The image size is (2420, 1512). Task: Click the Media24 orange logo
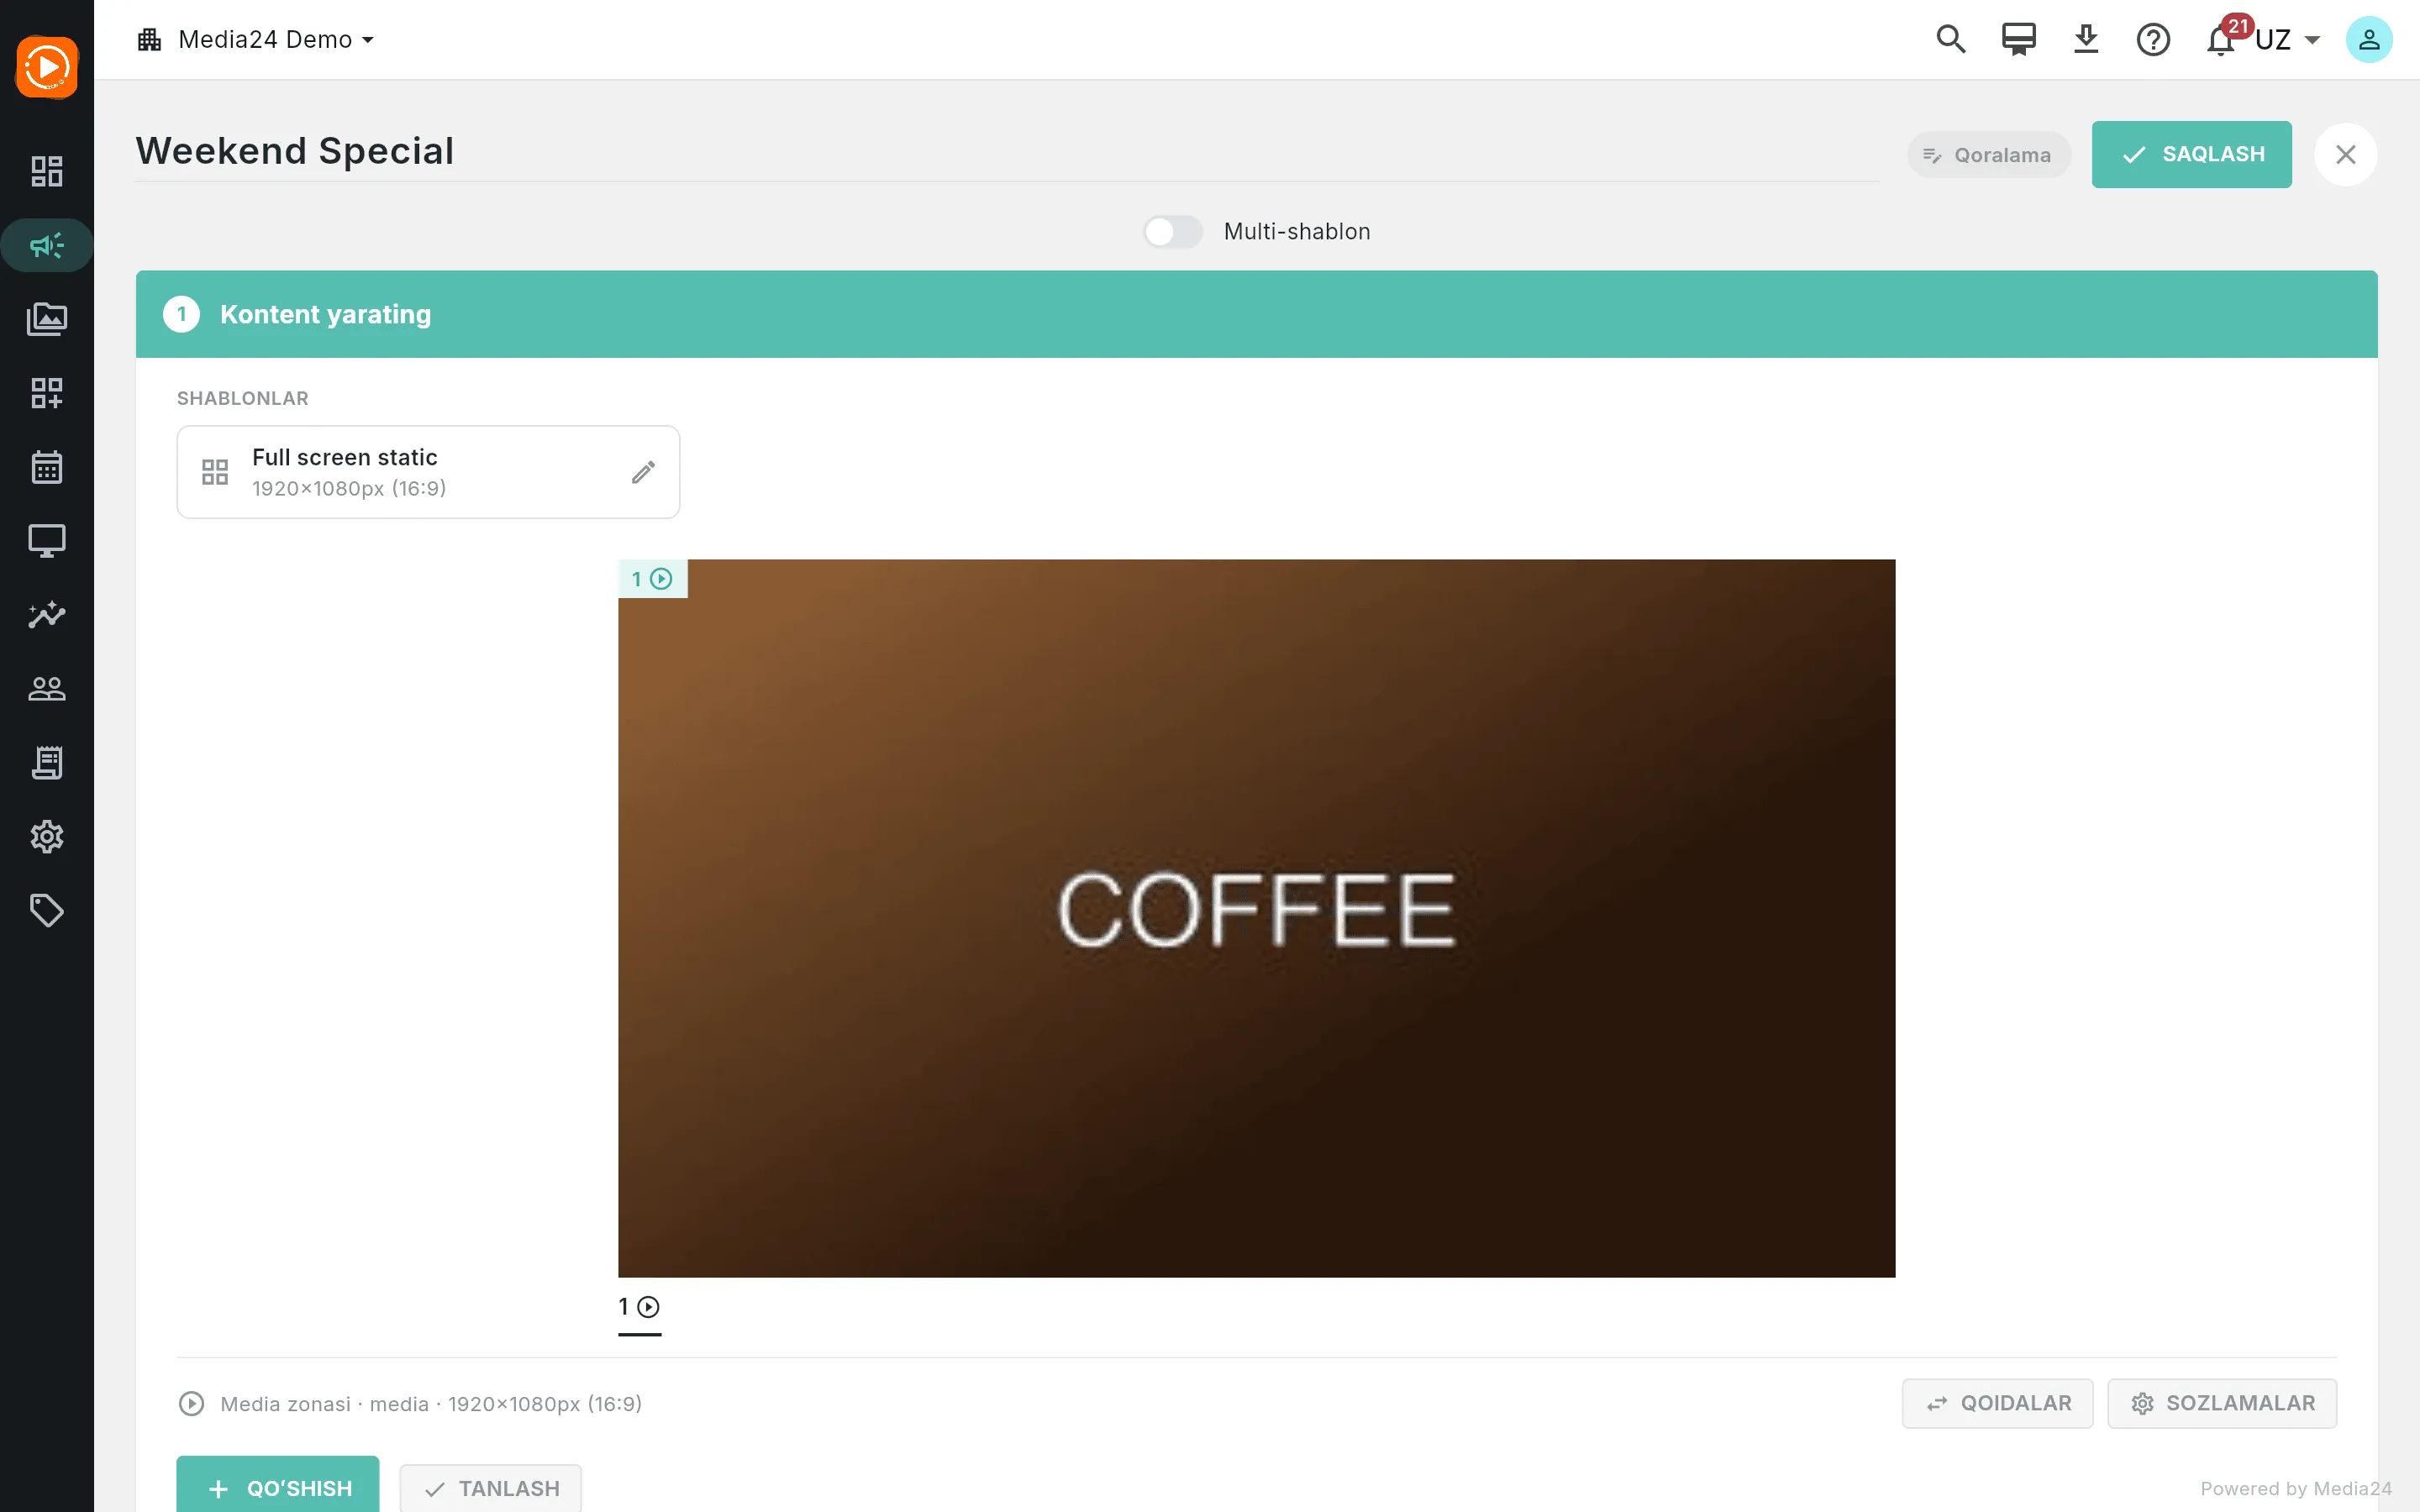(46, 67)
